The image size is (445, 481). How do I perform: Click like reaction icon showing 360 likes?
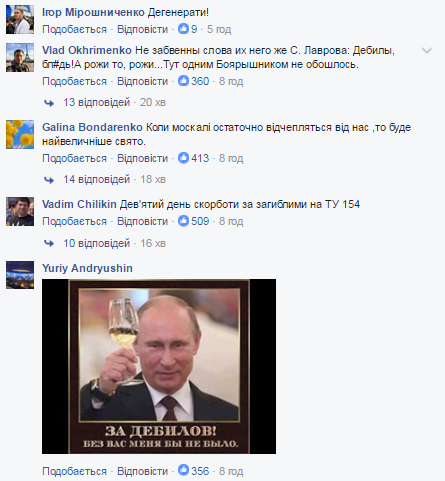coord(183,81)
